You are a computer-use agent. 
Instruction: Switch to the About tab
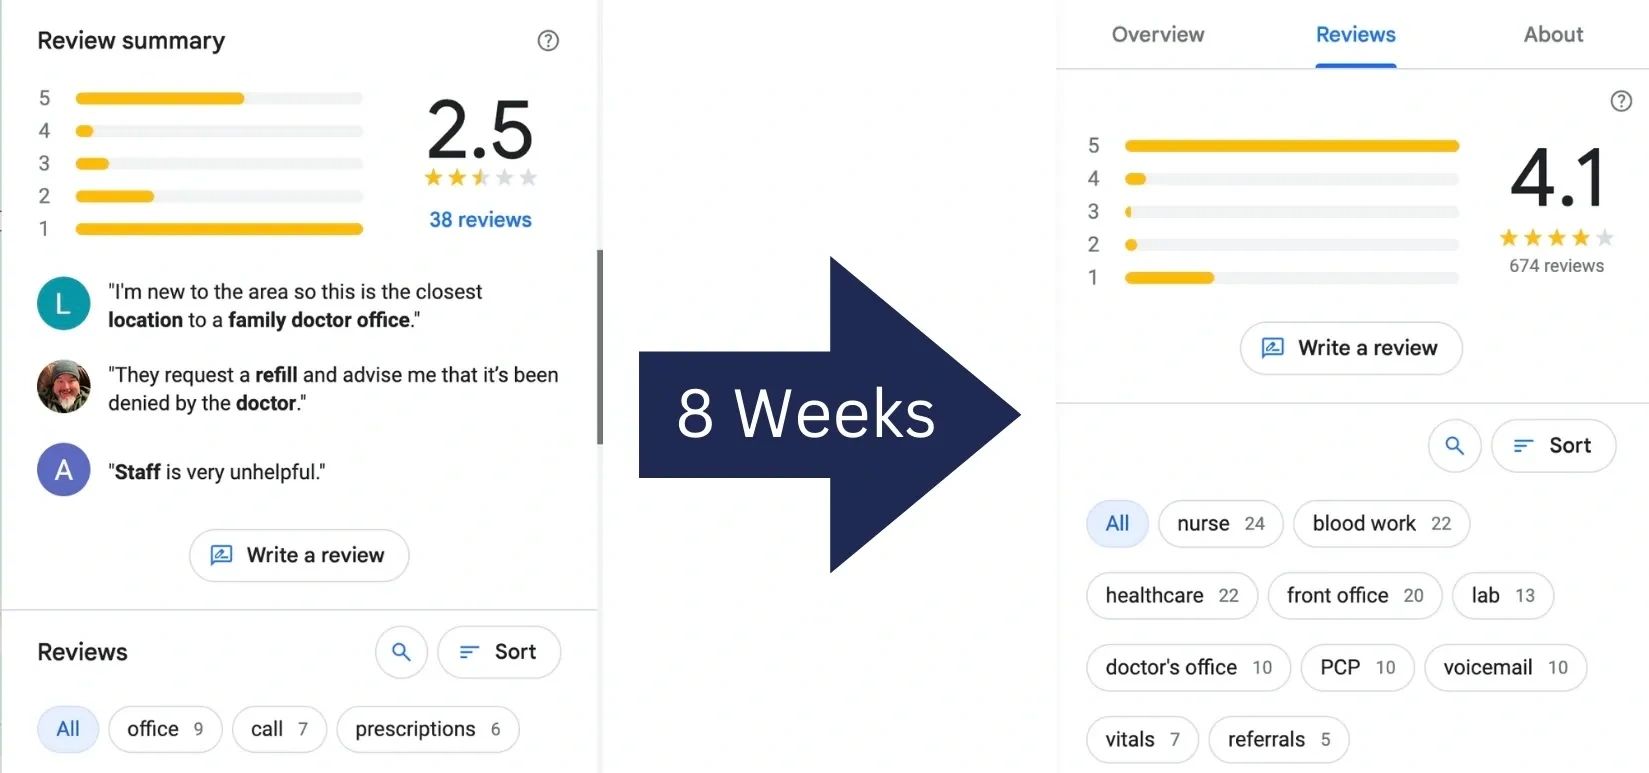point(1553,35)
